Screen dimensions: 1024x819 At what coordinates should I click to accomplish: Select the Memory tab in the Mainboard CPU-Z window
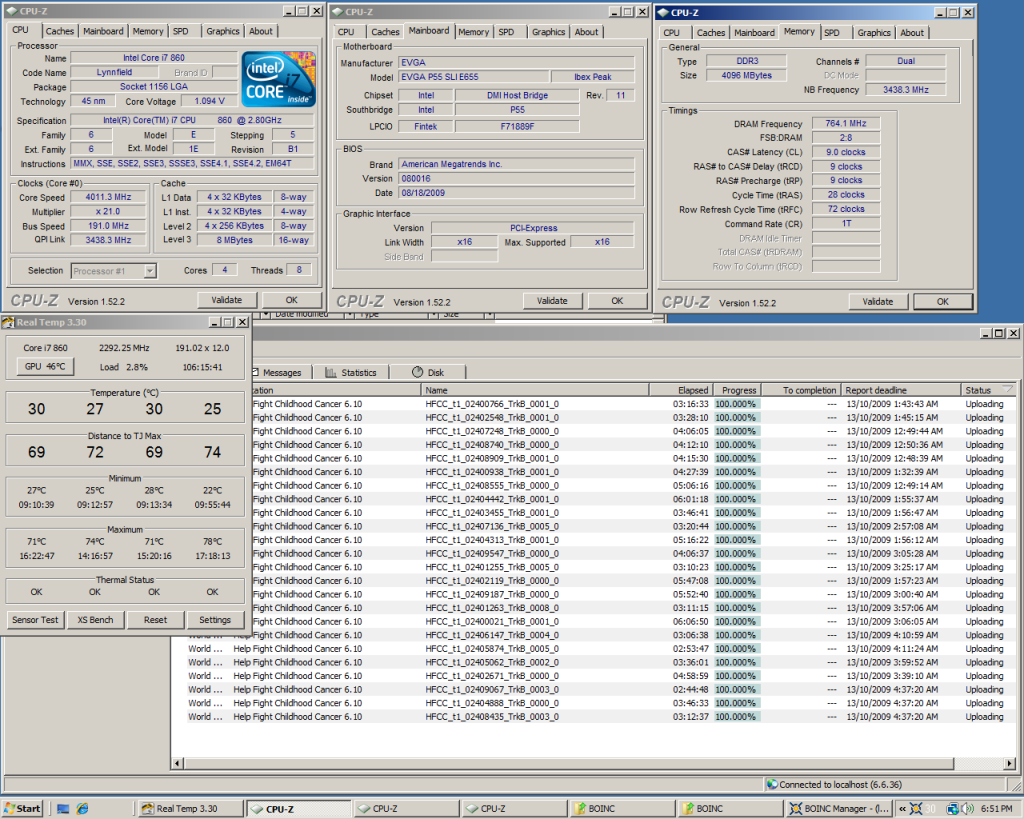pos(473,31)
